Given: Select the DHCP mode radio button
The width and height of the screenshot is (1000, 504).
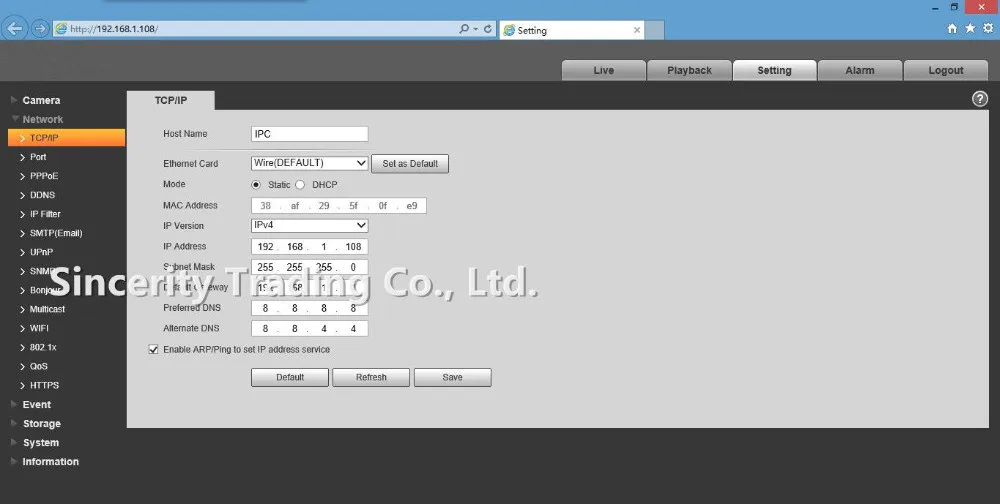Looking at the screenshot, I should pos(300,185).
